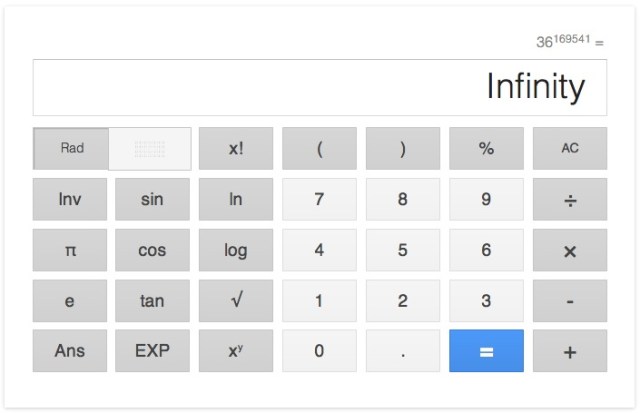Image resolution: width=640 pixels, height=413 pixels.
Task: Click the result display showing Infinity
Action: (319, 87)
